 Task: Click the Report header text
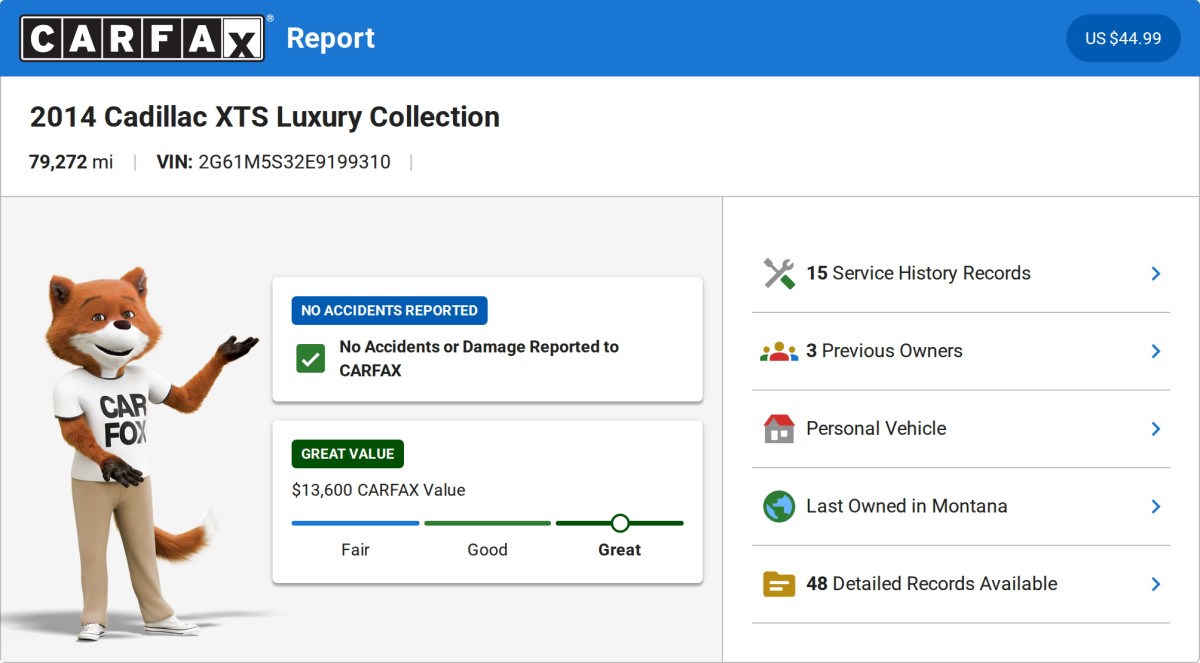(331, 38)
